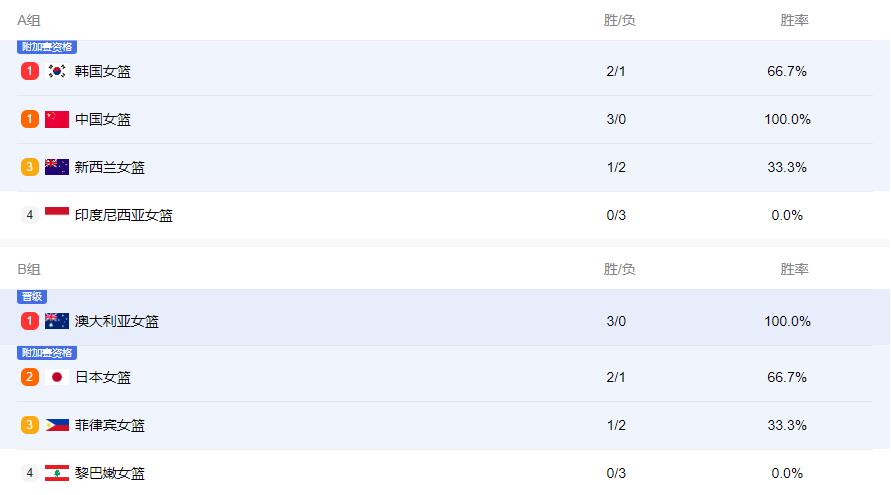This screenshot has width=891, height=495.
Task: Click the China flag icon
Action: coord(57,119)
